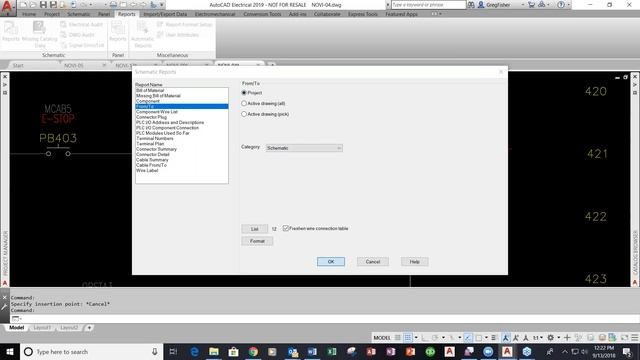Switch to the Project ribbon tab
Screen dimensions: 640x360
[x=52, y=14]
